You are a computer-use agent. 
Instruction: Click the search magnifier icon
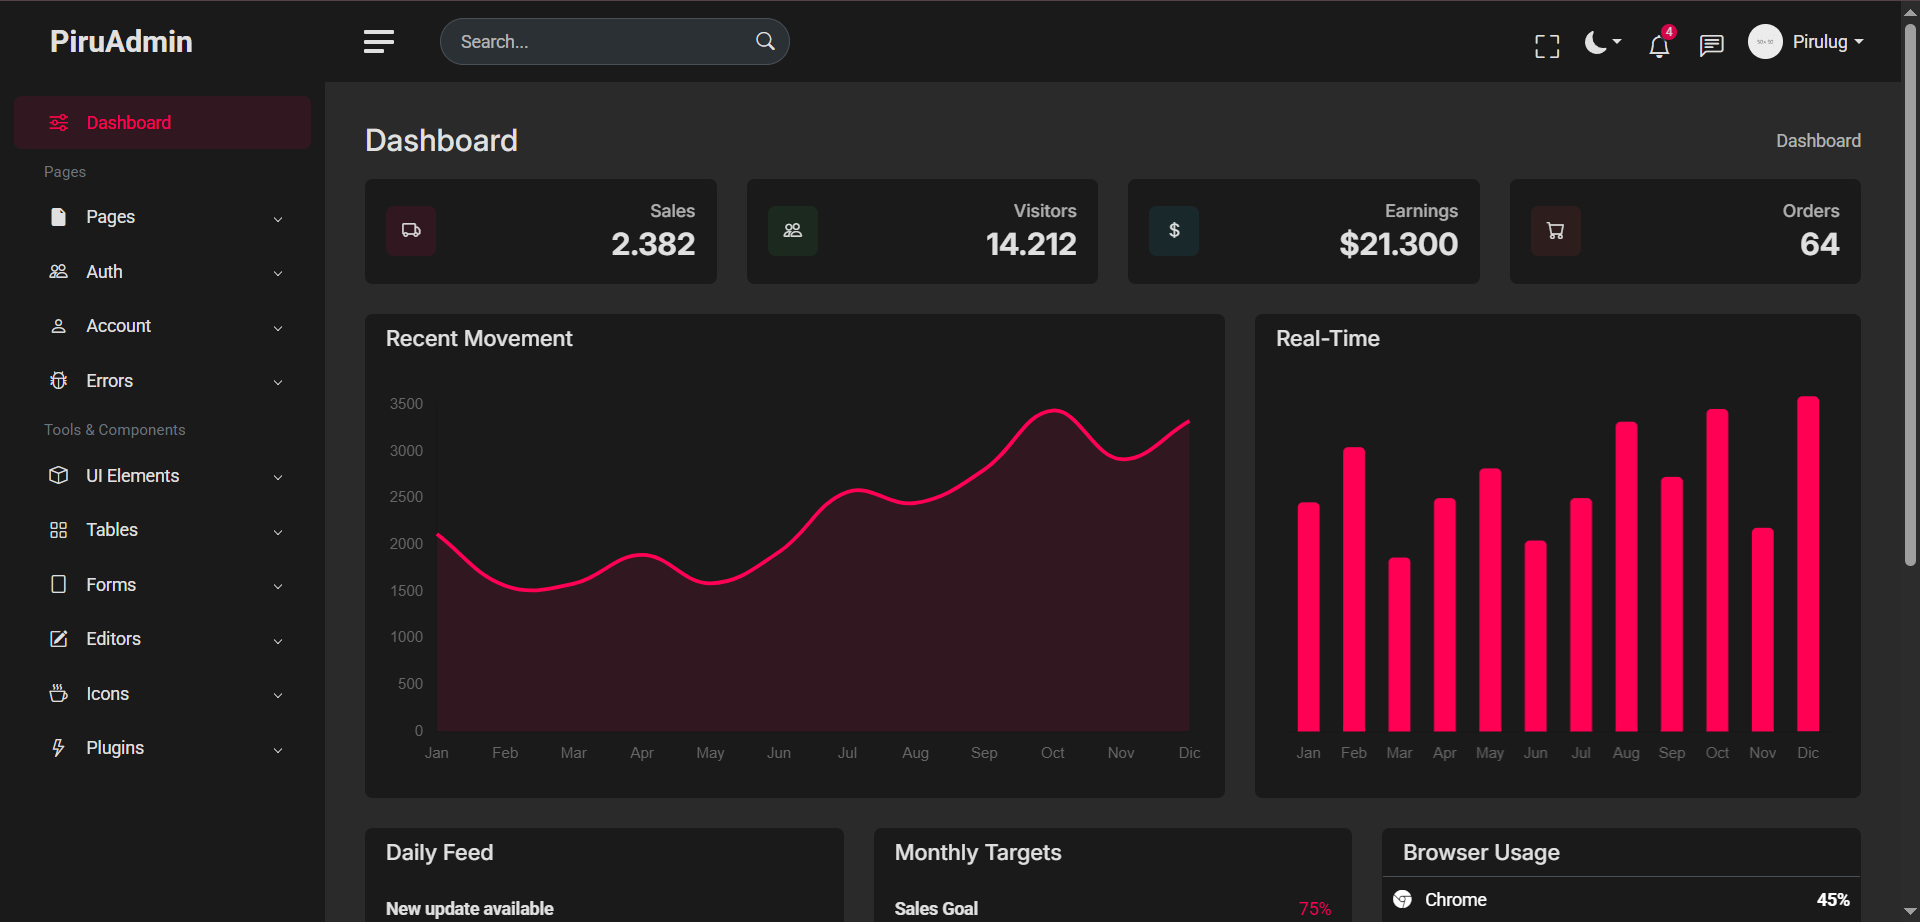(765, 41)
